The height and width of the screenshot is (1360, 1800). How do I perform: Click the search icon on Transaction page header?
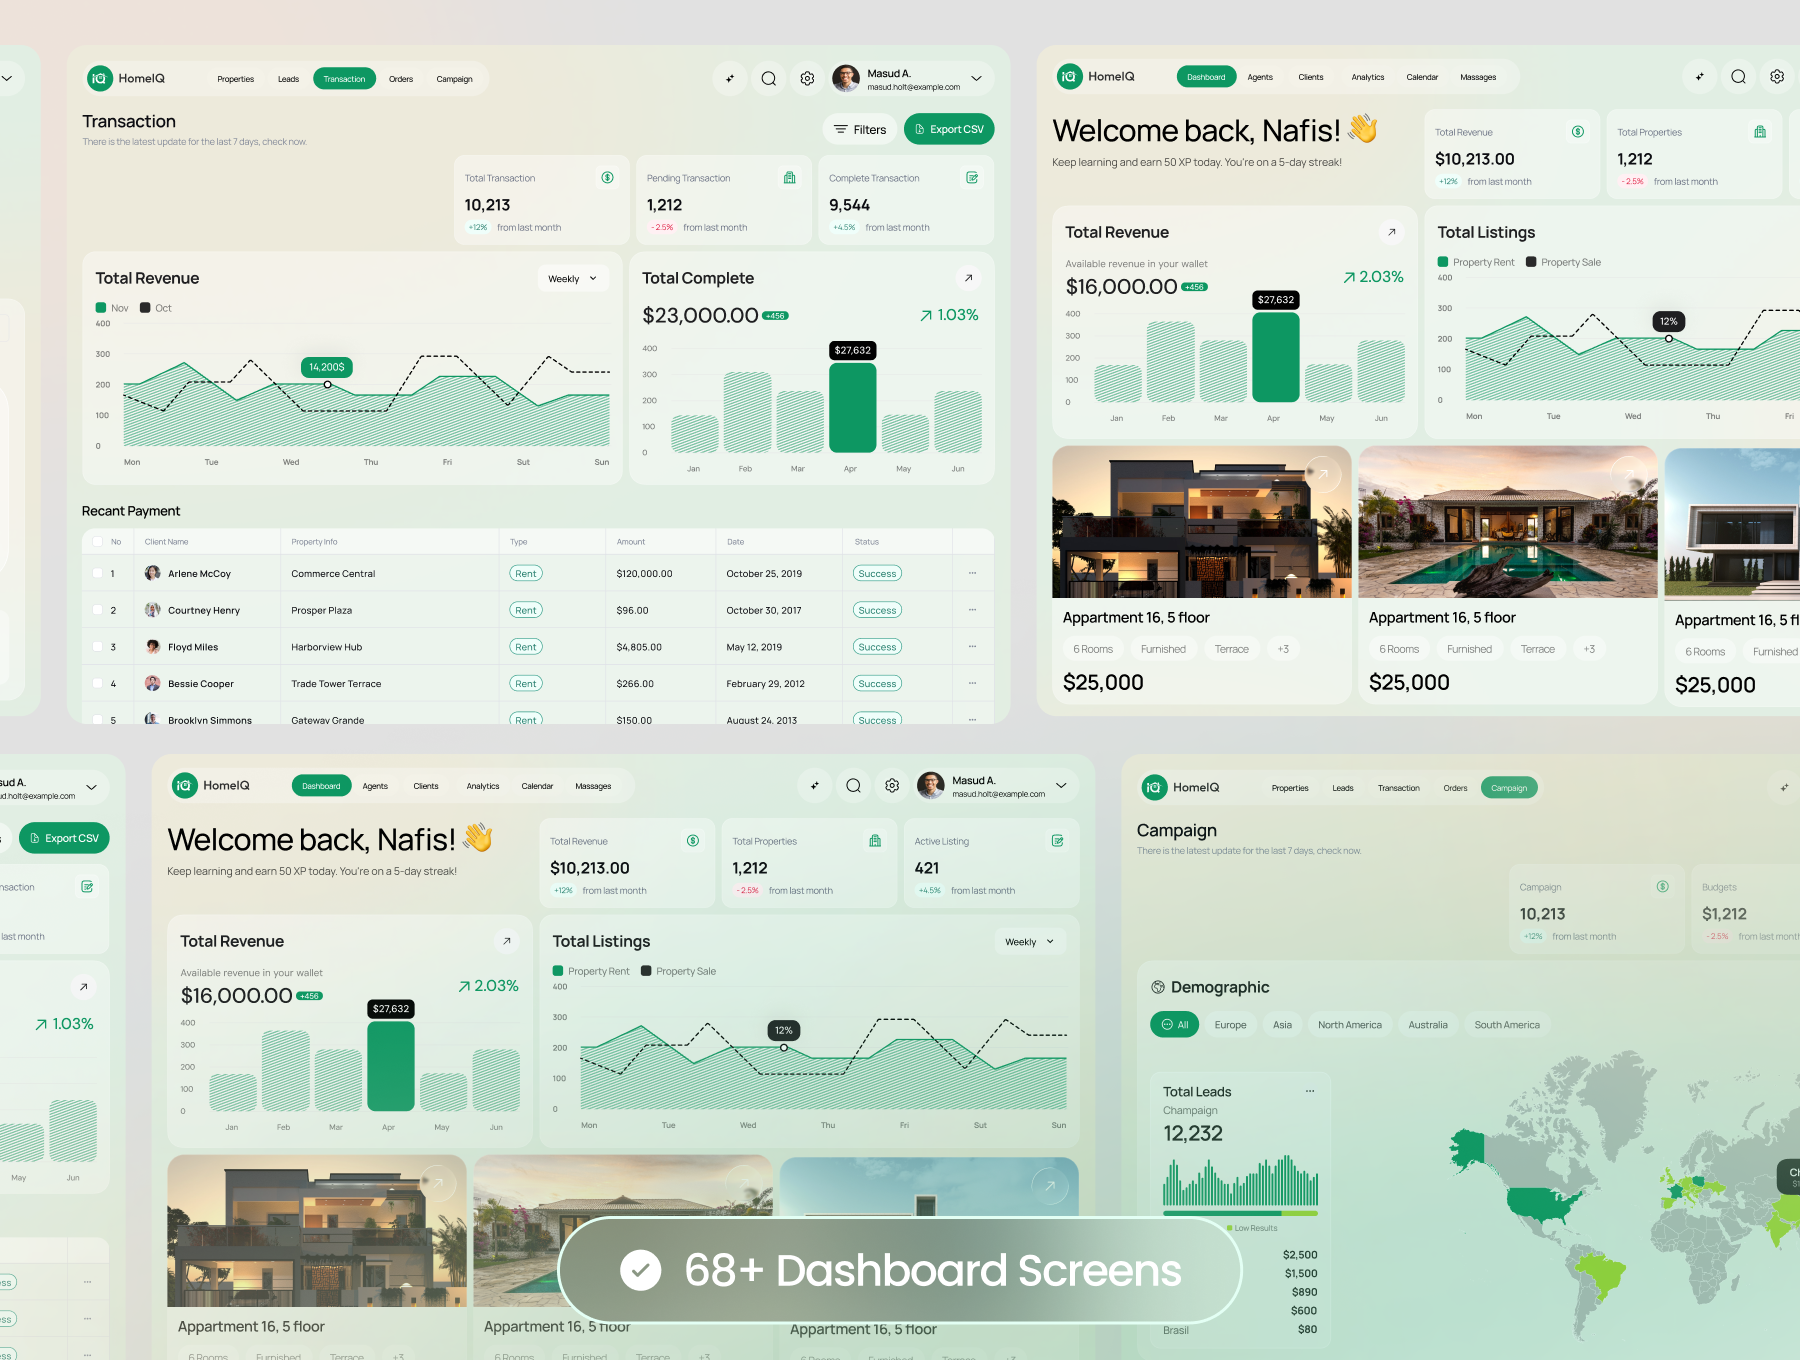click(768, 79)
